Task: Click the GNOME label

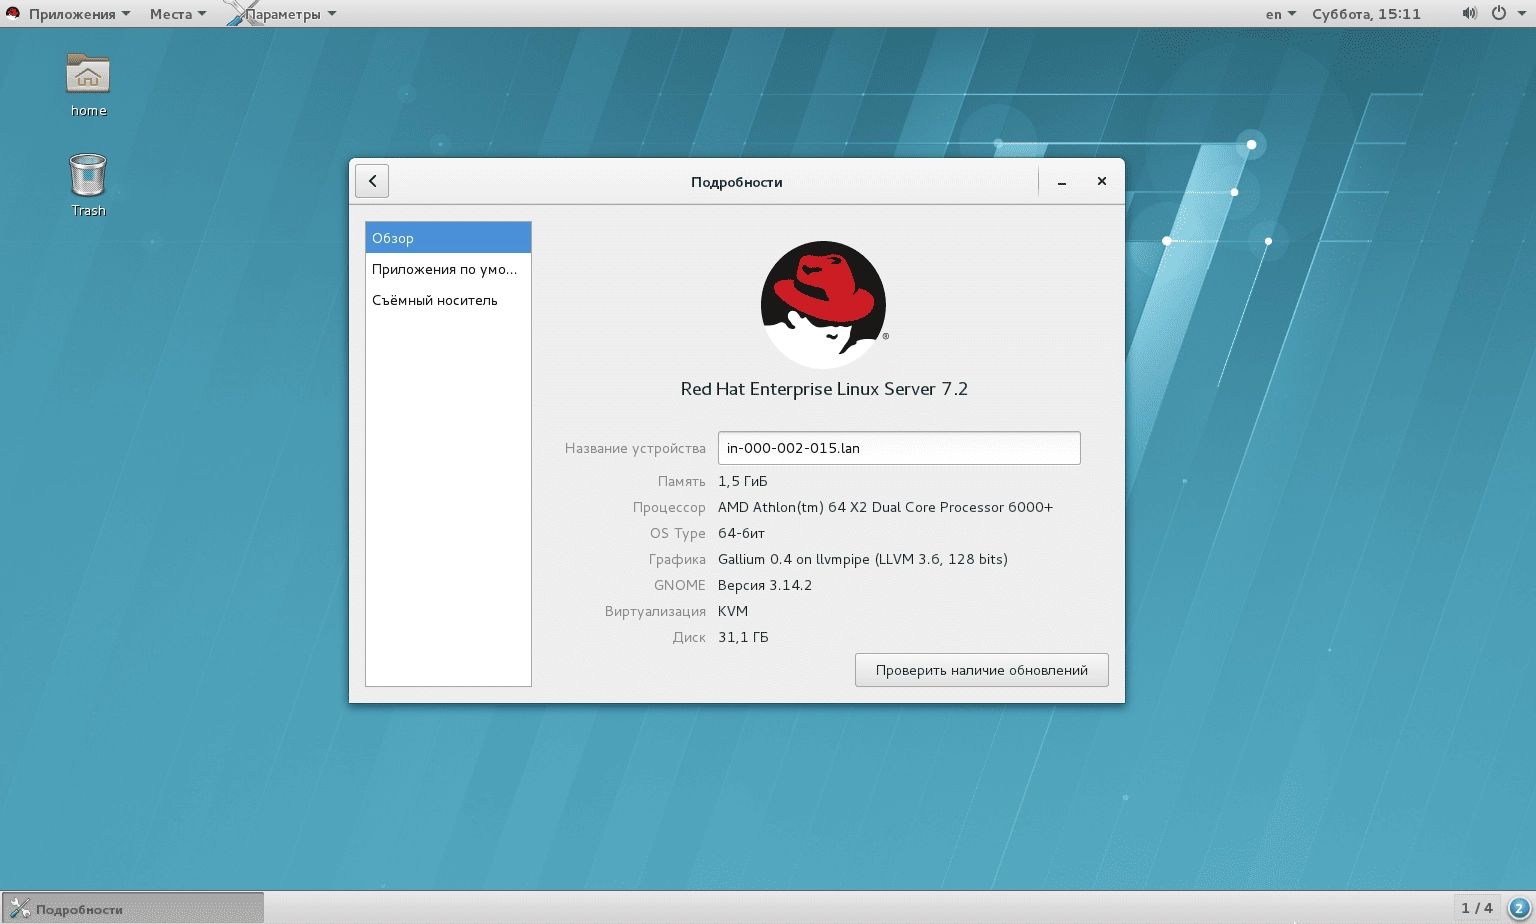Action: pos(680,585)
